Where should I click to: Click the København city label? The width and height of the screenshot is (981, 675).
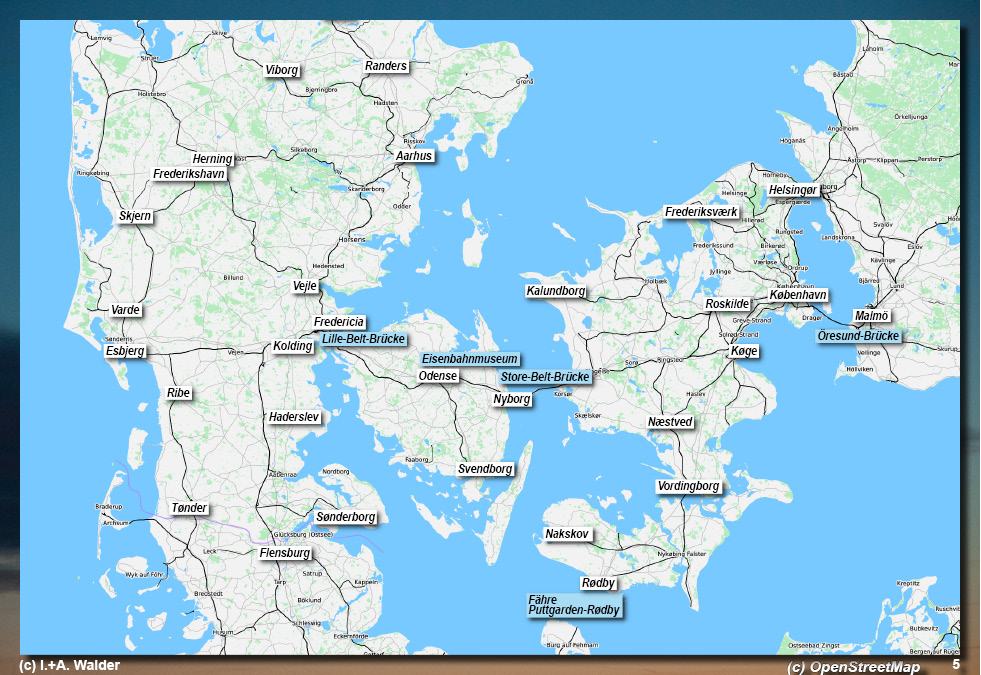pos(798,295)
